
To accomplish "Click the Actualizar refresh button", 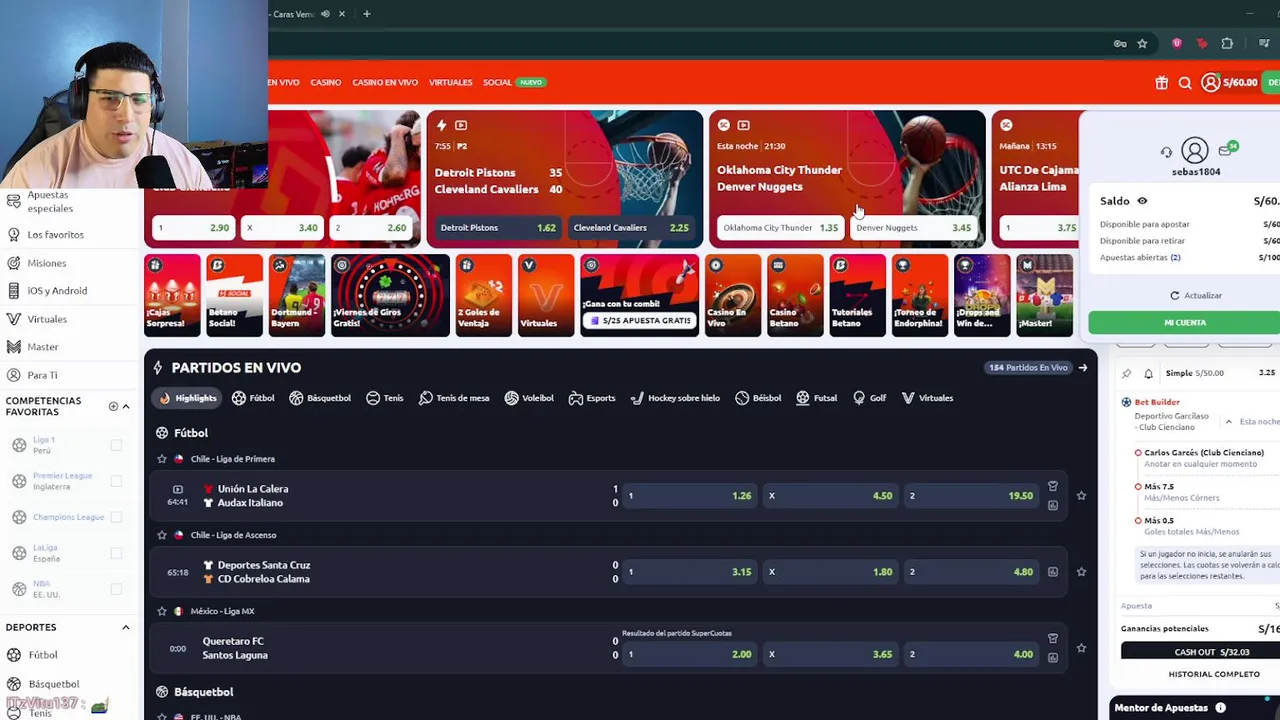I will (x=1196, y=296).
